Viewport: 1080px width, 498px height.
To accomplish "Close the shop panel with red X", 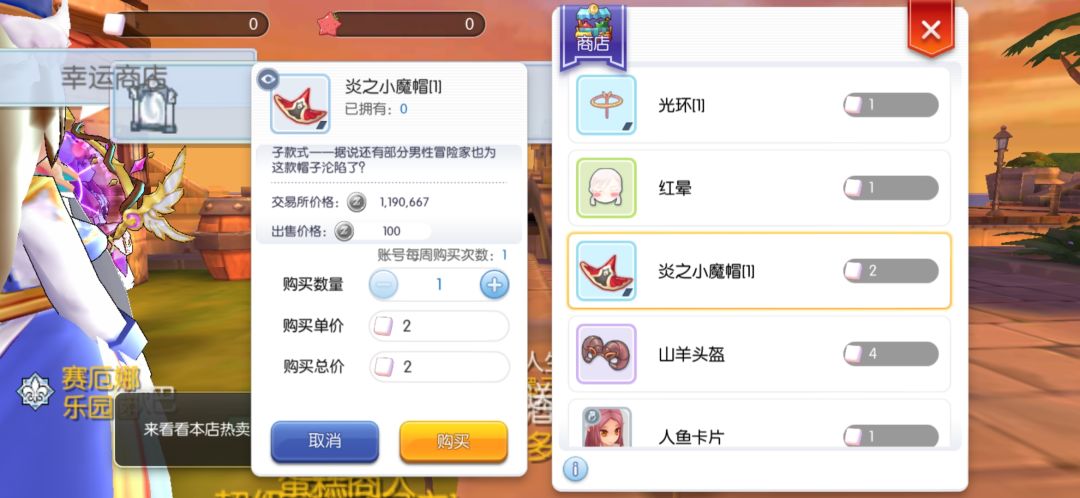I will tap(931, 30).
